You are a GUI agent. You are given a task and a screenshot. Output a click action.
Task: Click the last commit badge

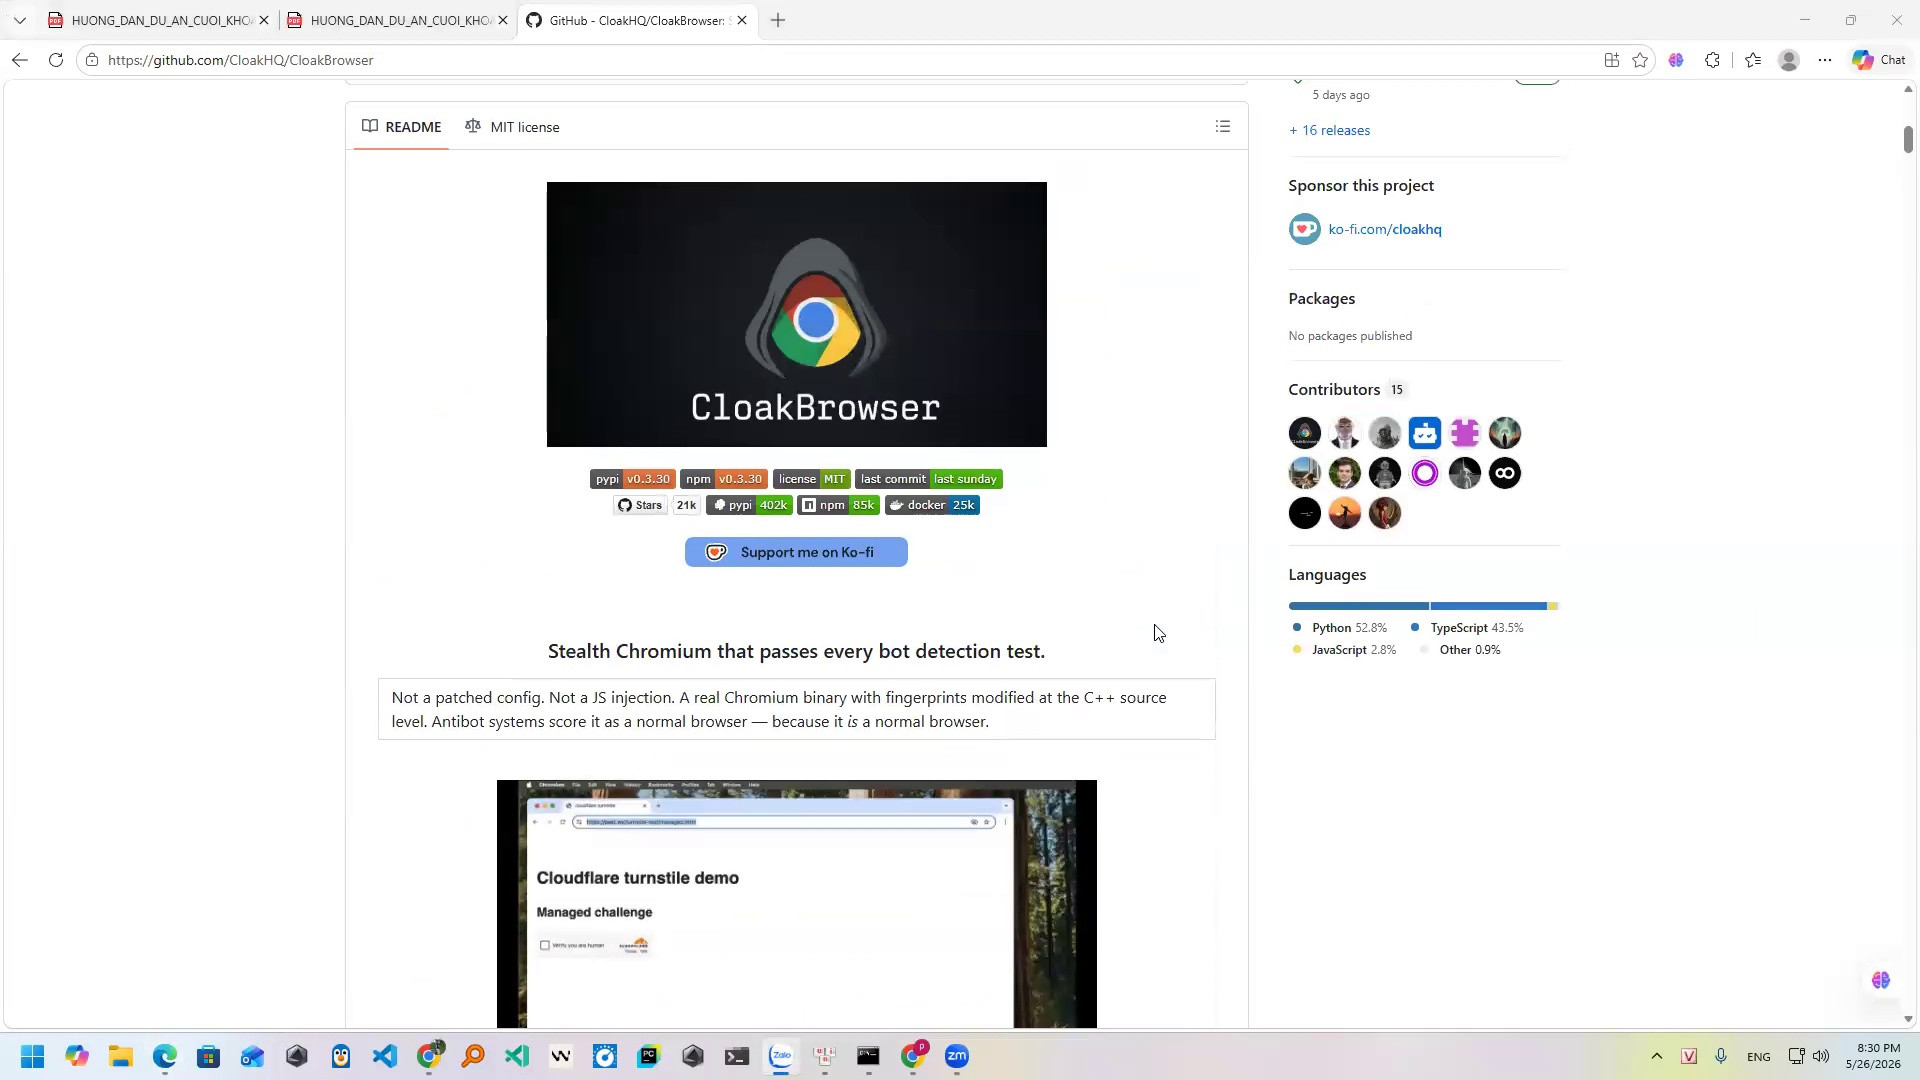929,479
